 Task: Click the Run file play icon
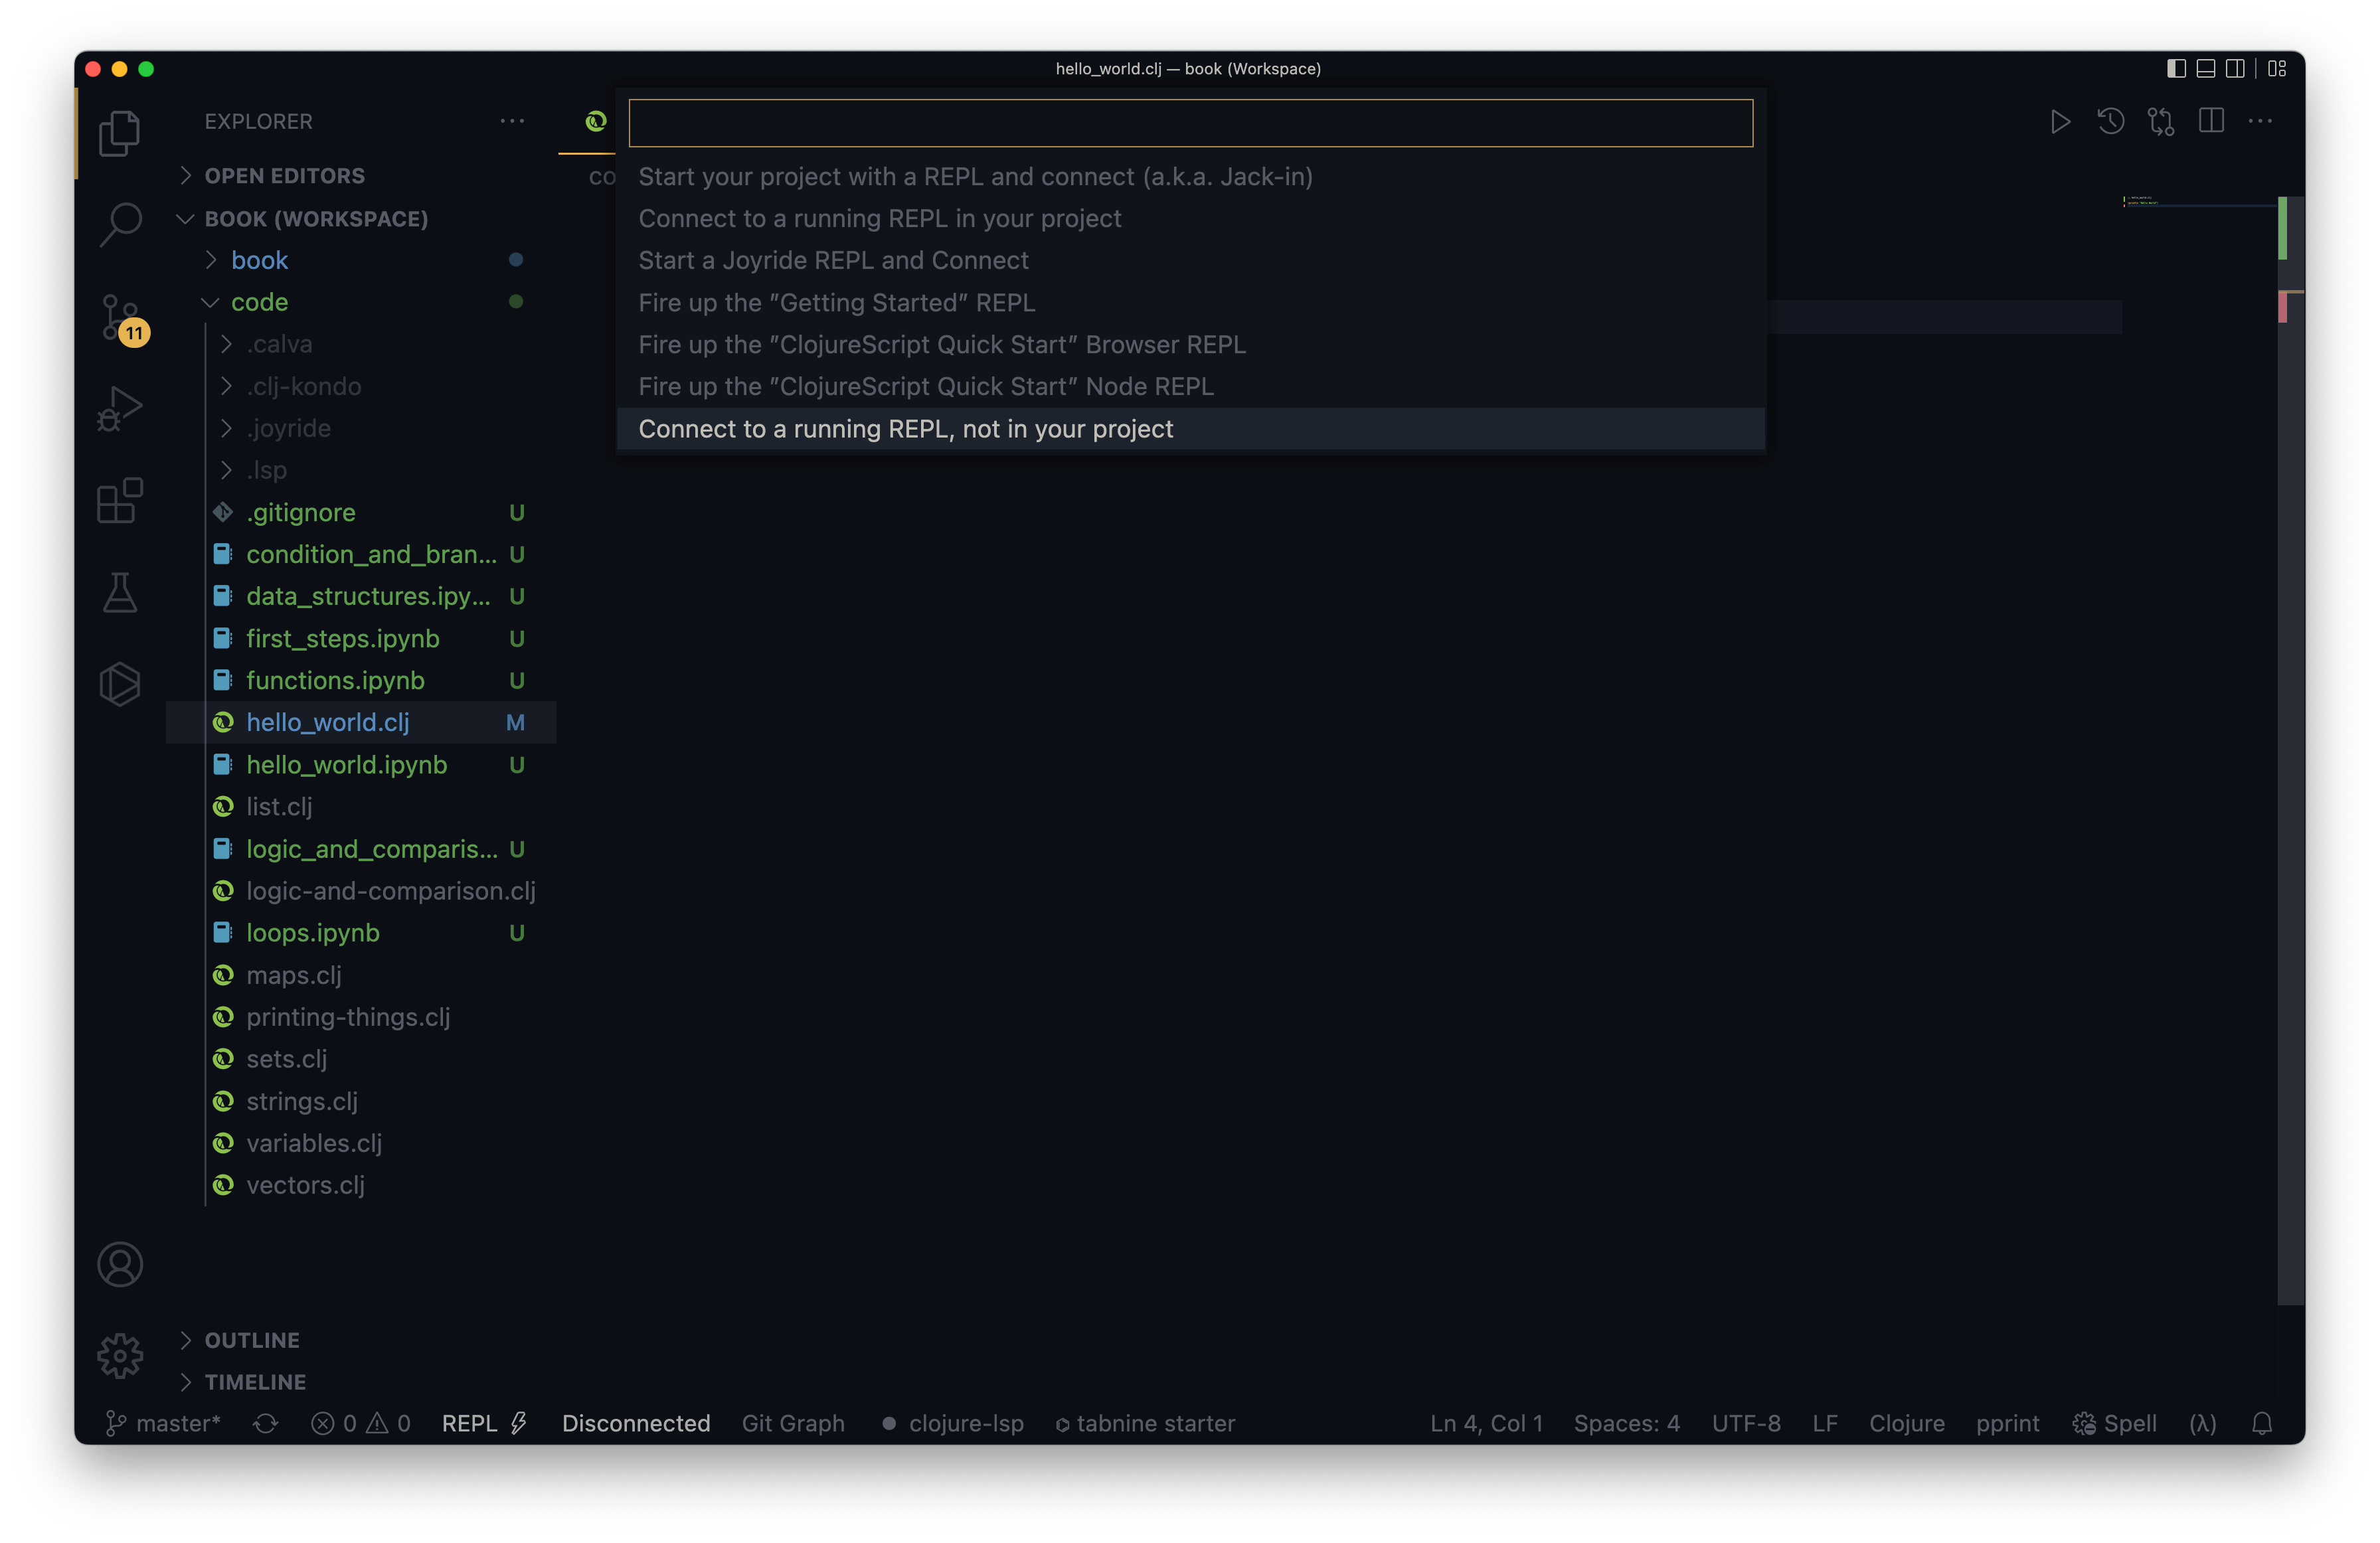point(2059,122)
